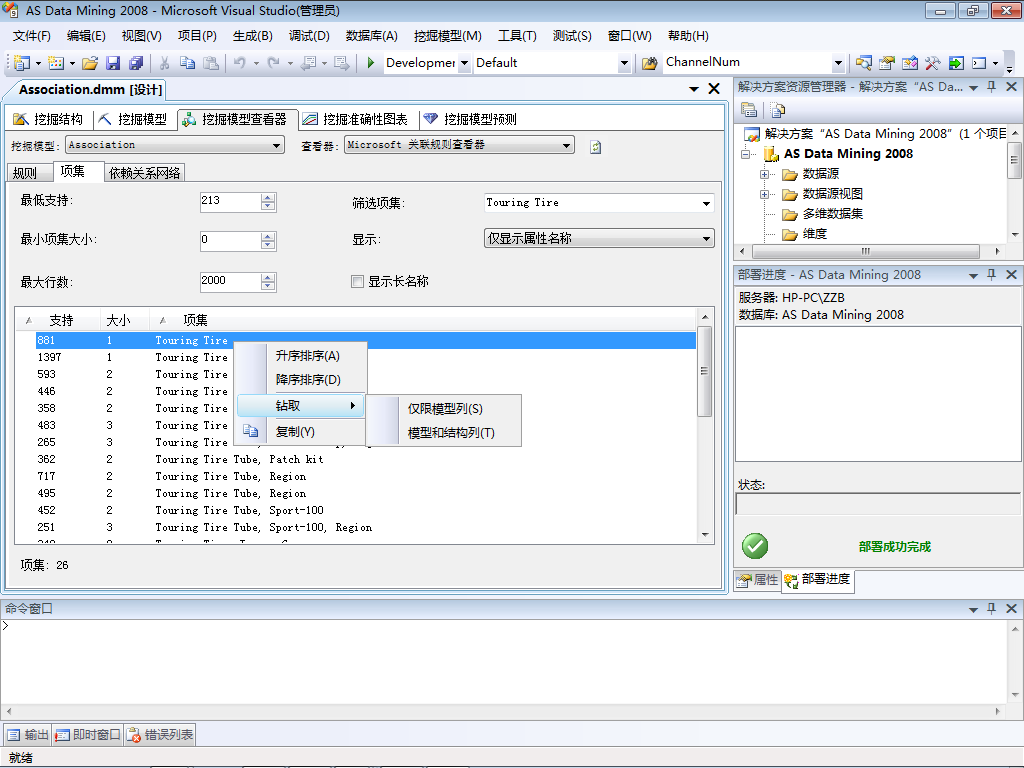Click the refresh viewer icon next to the viewer dropdown
Screen dimensions: 1024x768
coord(595,147)
